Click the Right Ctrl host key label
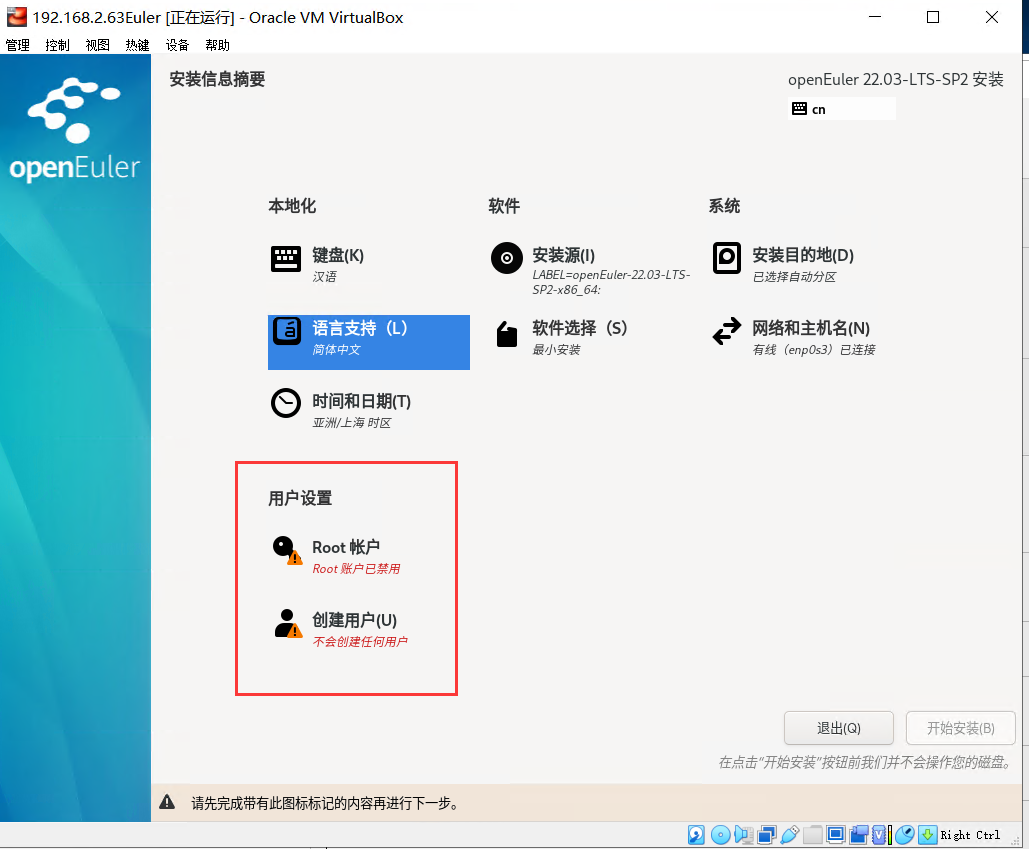This screenshot has width=1029, height=849. coord(970,835)
